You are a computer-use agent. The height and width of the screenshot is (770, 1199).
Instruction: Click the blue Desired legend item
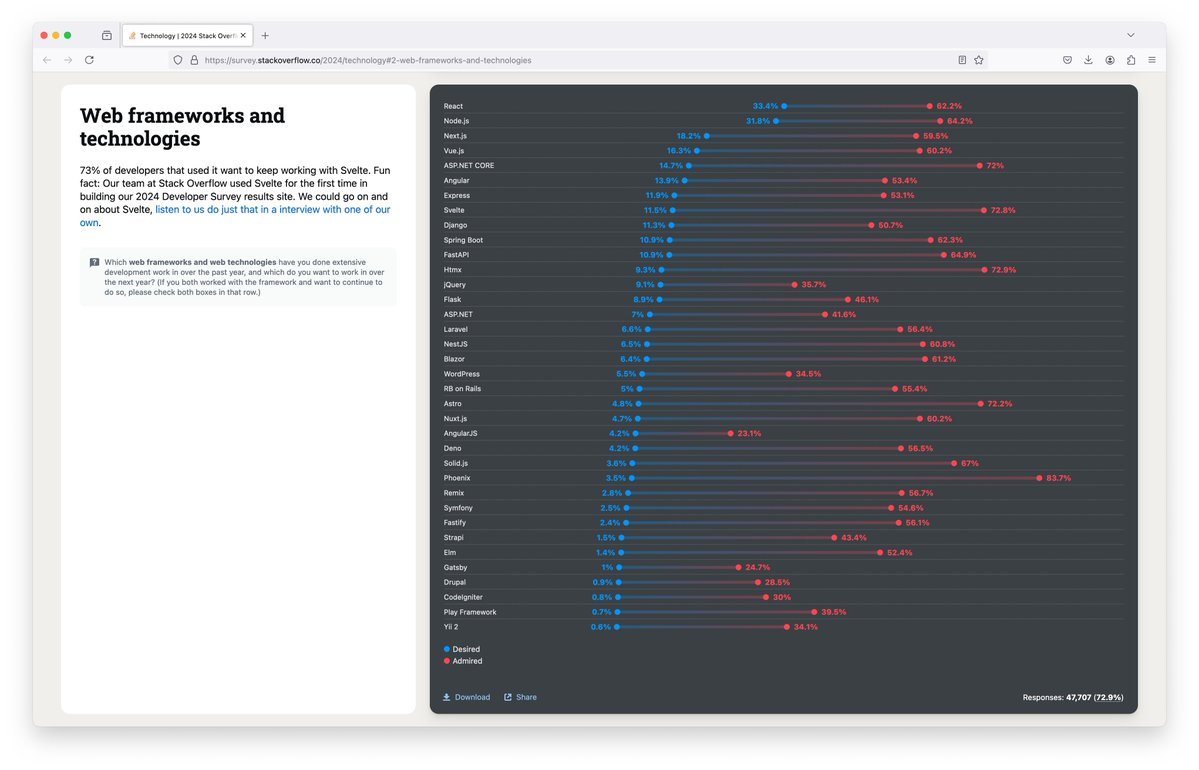(x=462, y=649)
